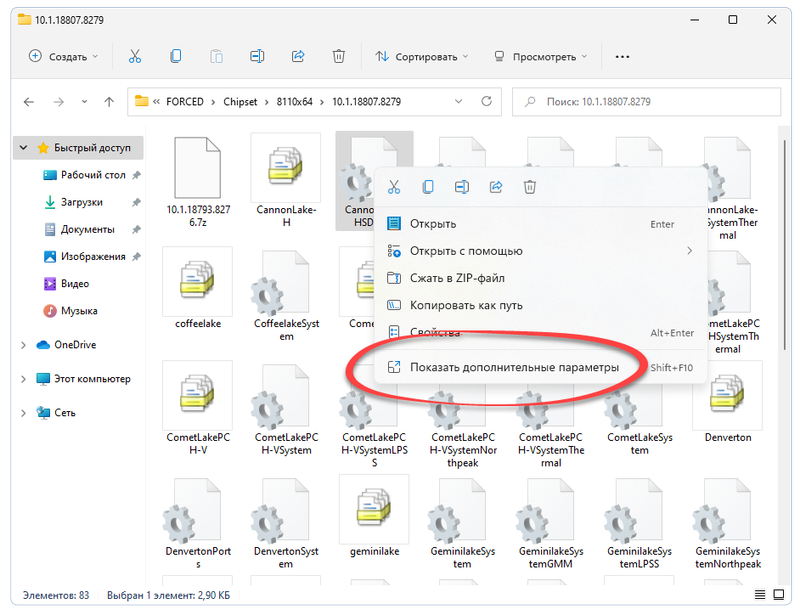800x615 pixels.
Task: Click Delete trash icon in top toolbar
Action: tap(339, 57)
